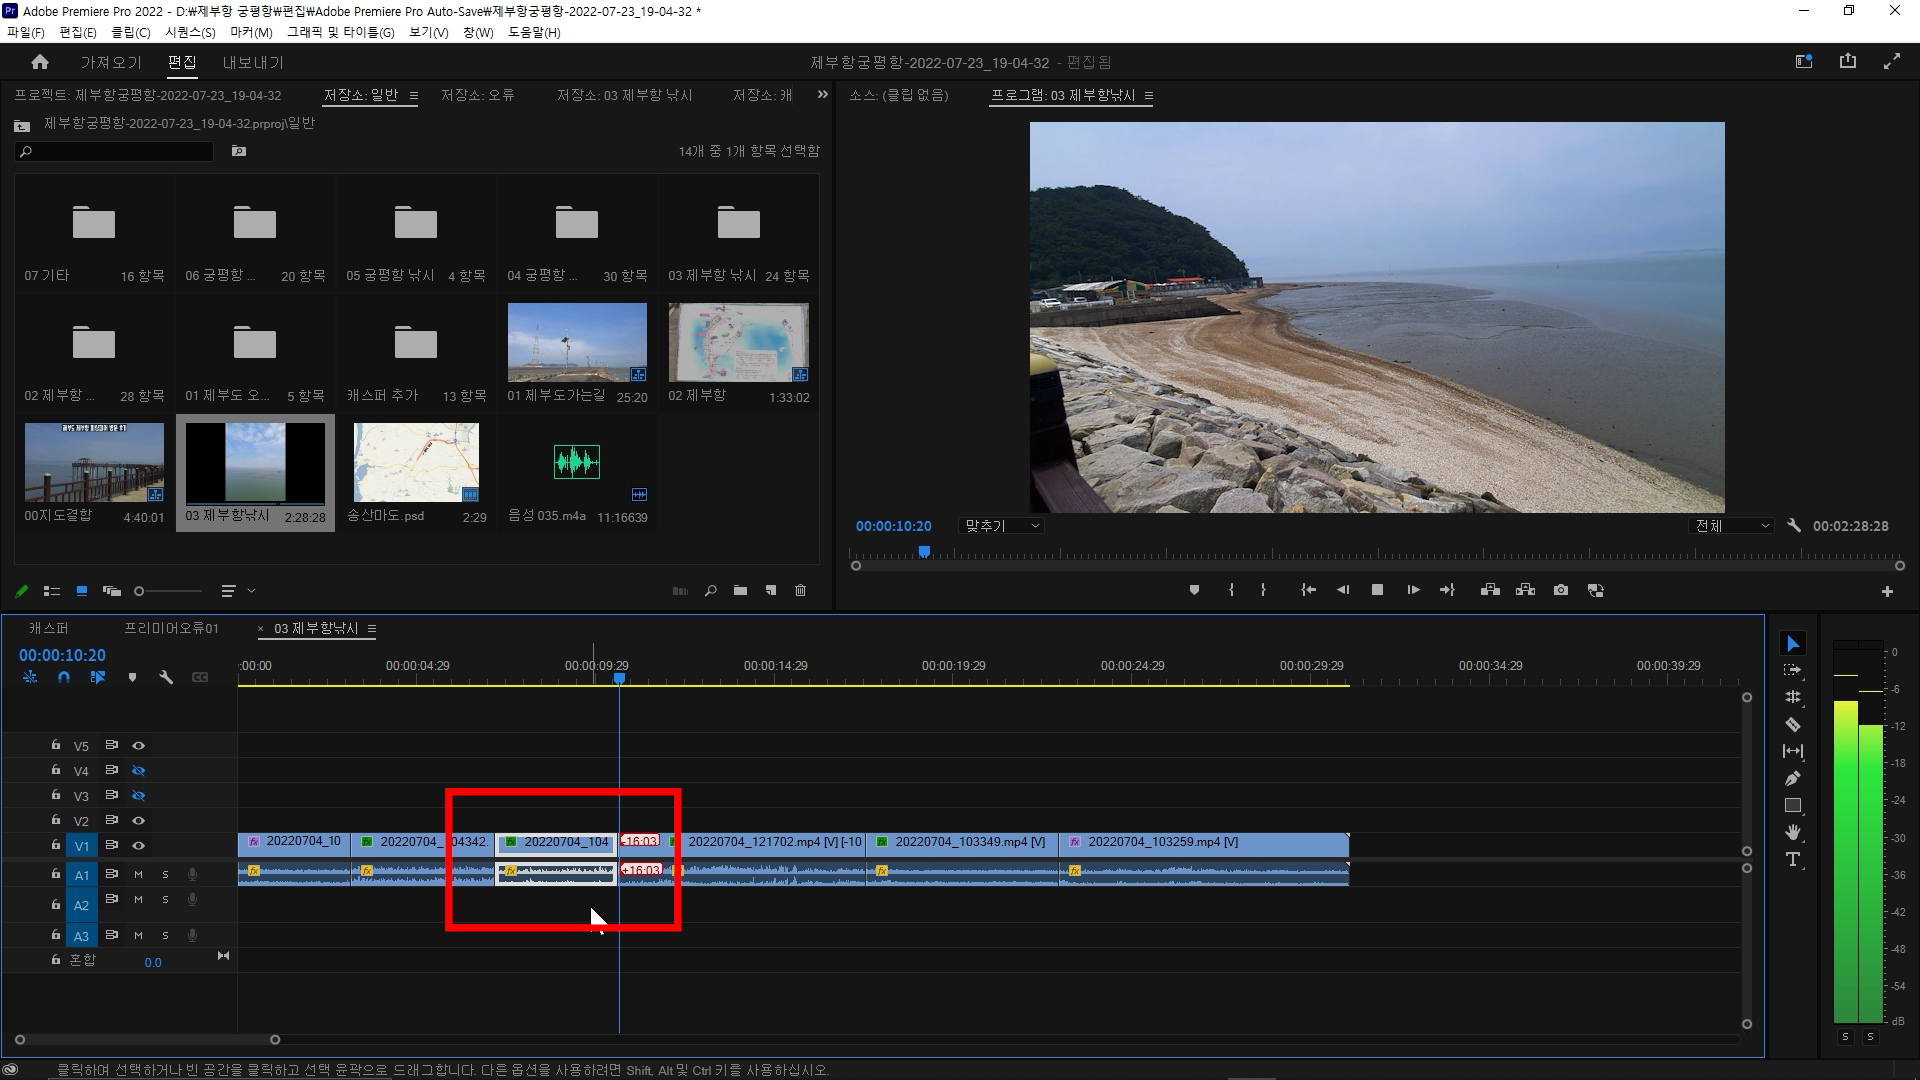Click the New Bin folder icon
This screenshot has height=1080, width=1920.
coord(740,591)
